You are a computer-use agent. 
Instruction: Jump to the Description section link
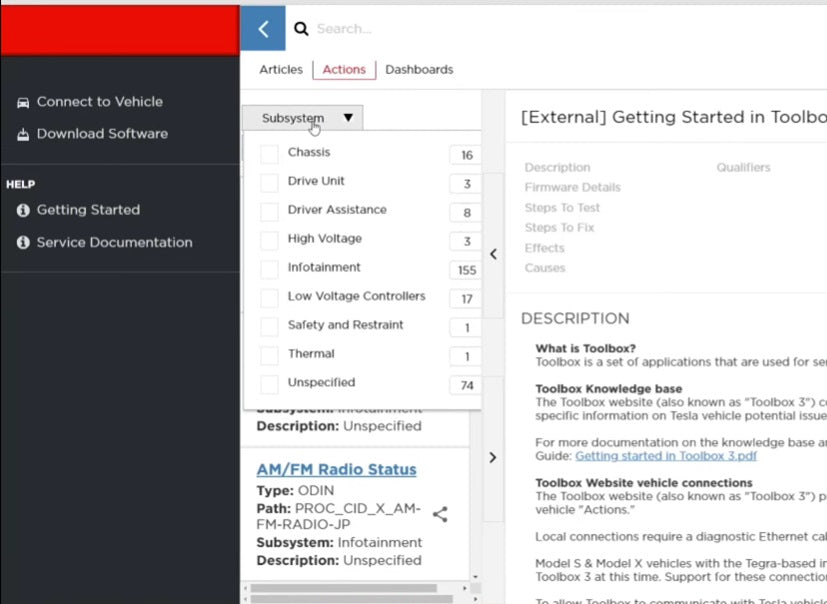557,168
